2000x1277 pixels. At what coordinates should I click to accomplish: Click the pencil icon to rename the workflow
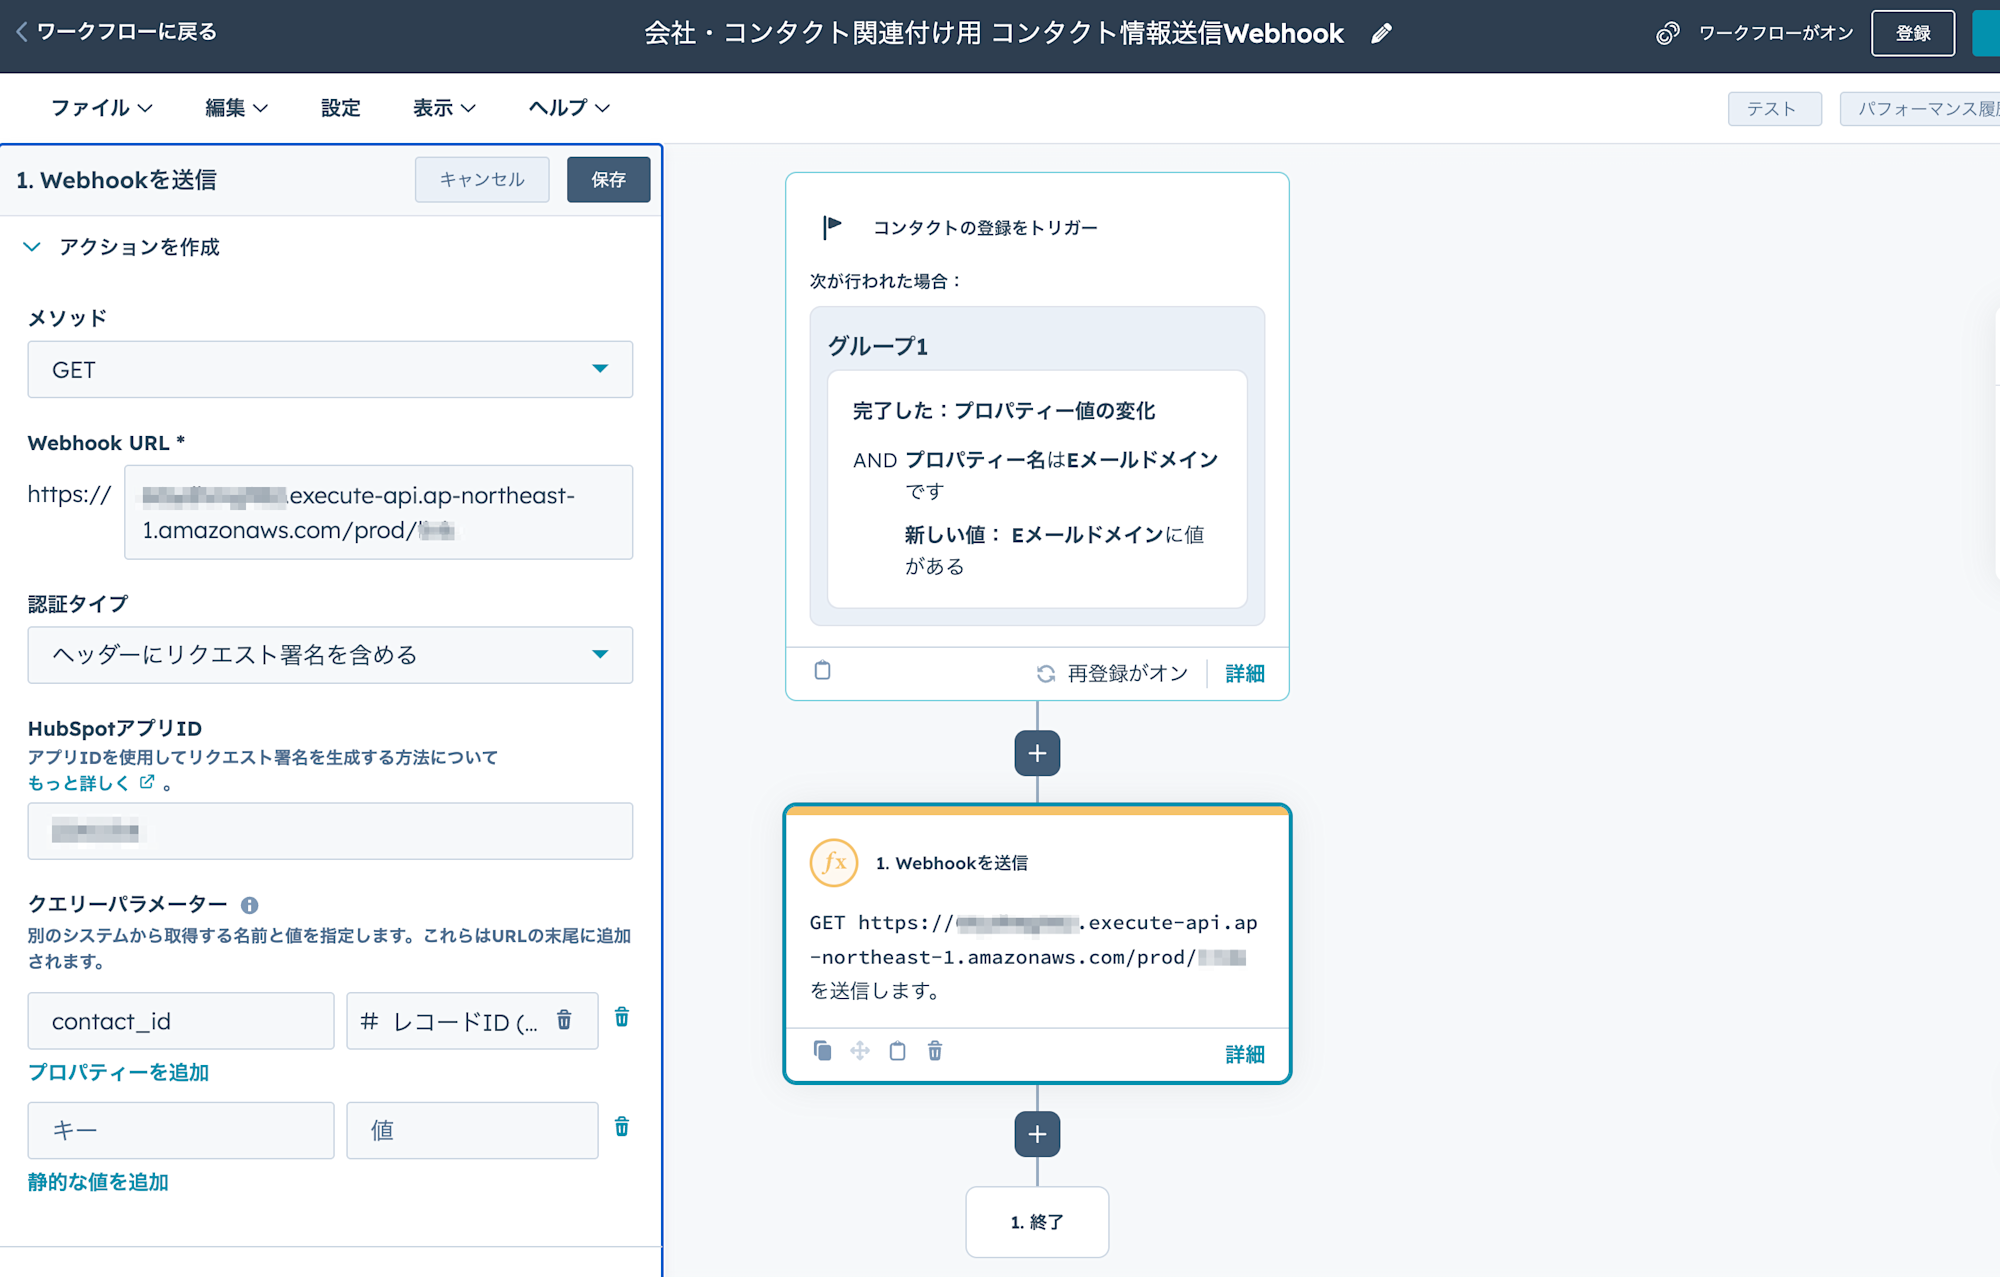pos(1381,34)
